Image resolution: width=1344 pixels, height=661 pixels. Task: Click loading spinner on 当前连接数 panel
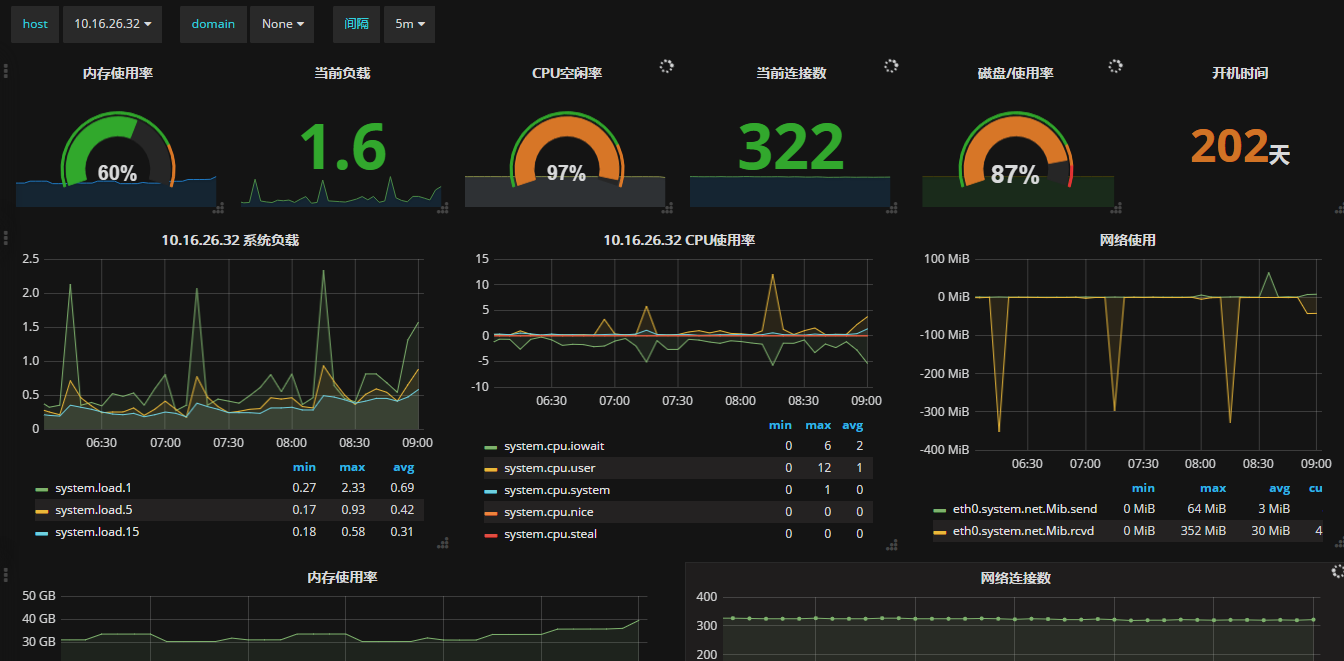point(891,66)
